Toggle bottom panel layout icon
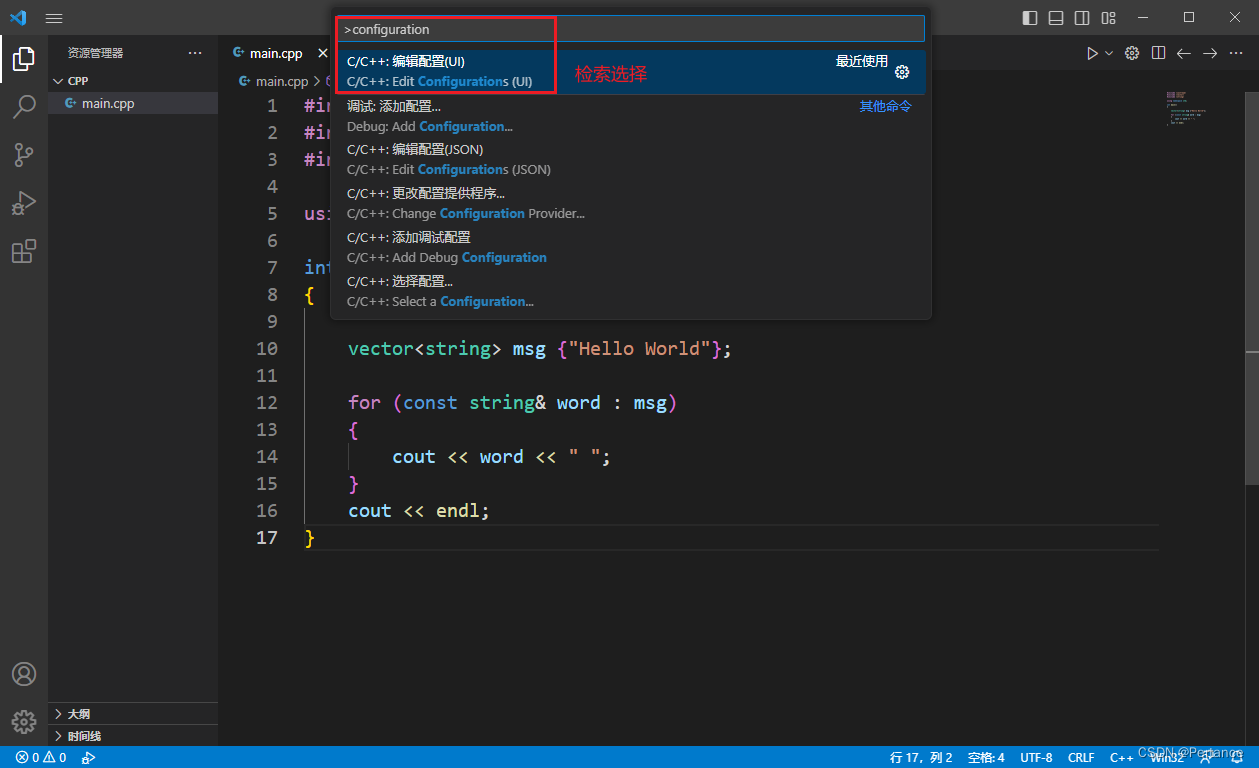The height and width of the screenshot is (768, 1259). [1056, 18]
